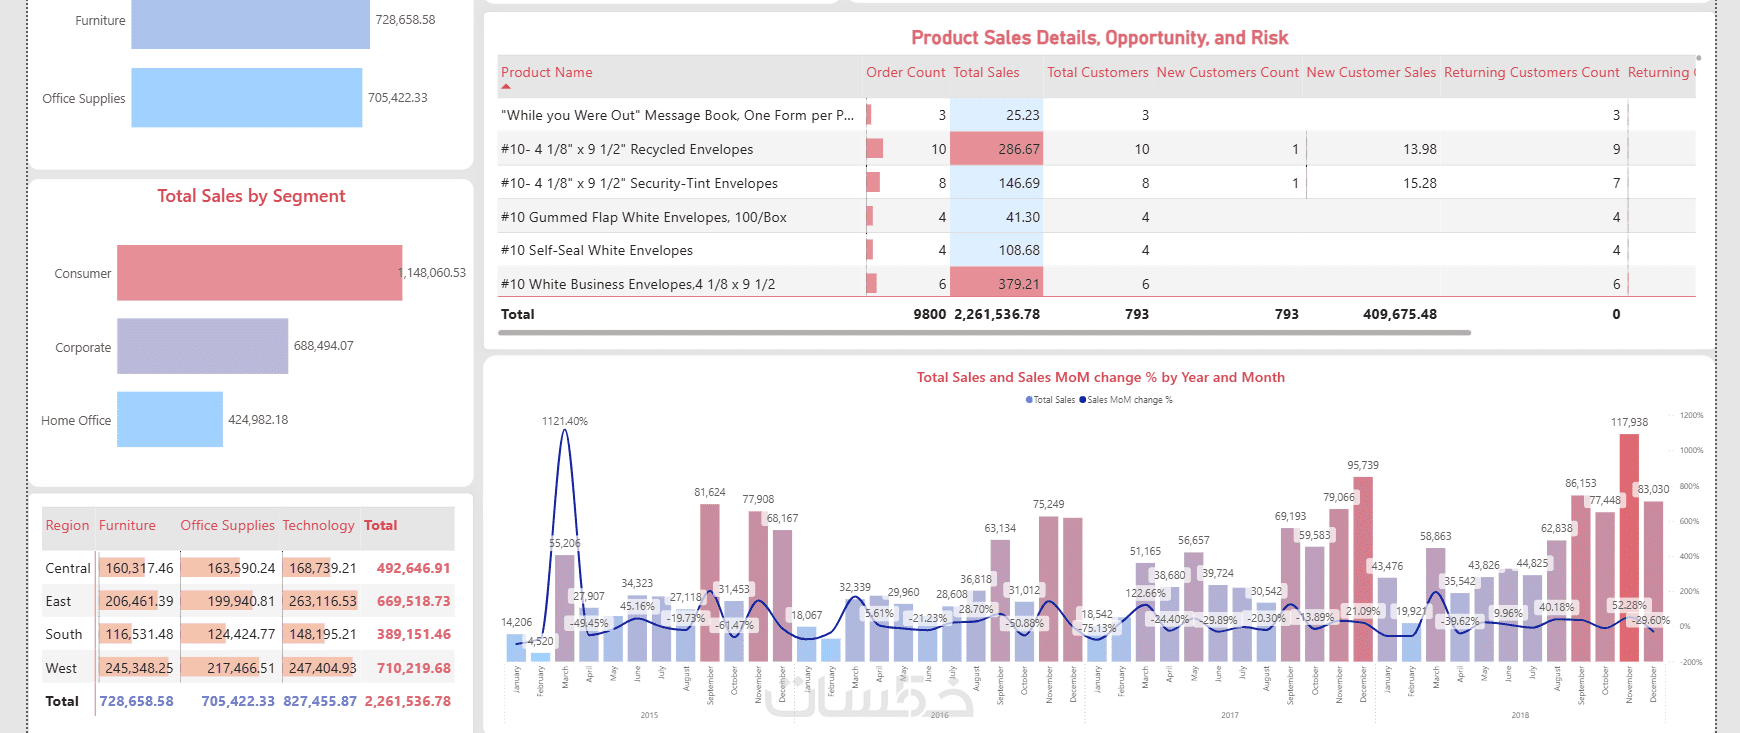Click the Total Customers column header

pyautogui.click(x=1097, y=72)
